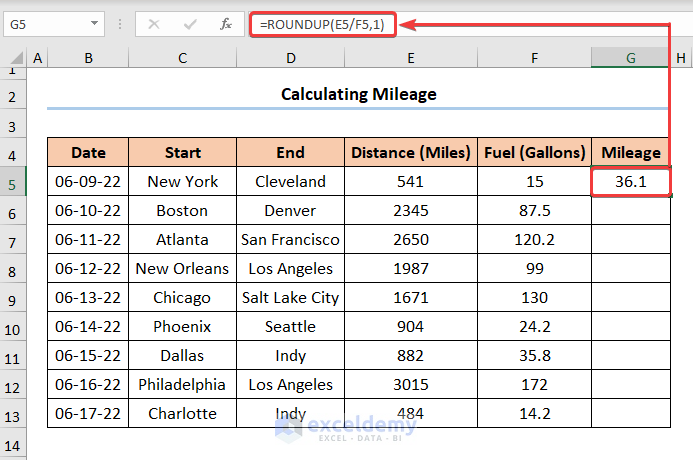Click the Distance (Miles) header cell
Viewport: 693px width, 460px height.
[x=411, y=153]
